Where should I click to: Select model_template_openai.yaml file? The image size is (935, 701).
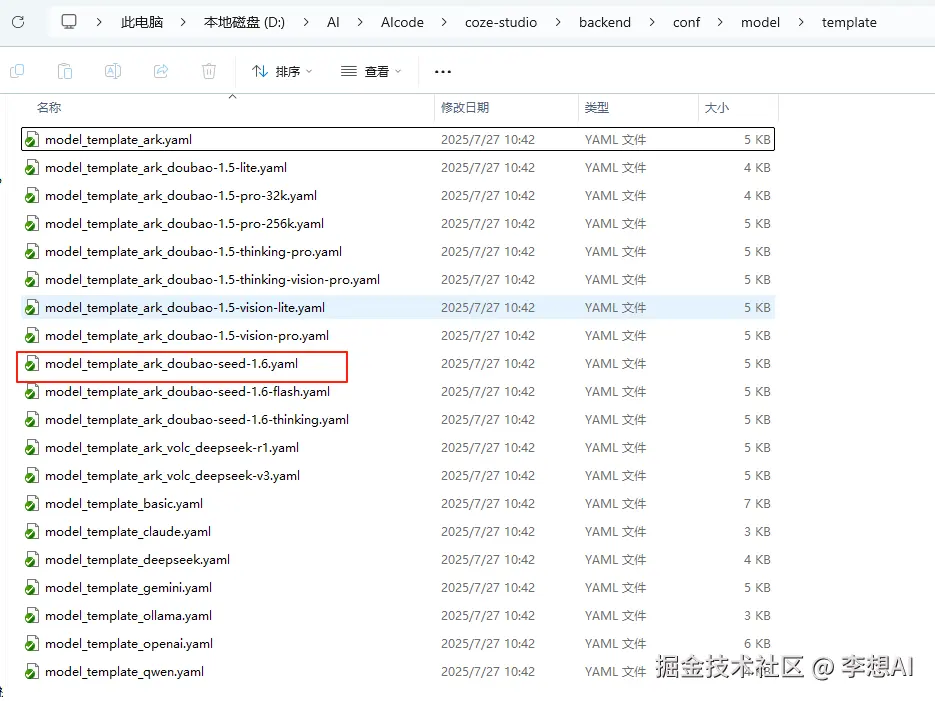(x=398, y=644)
